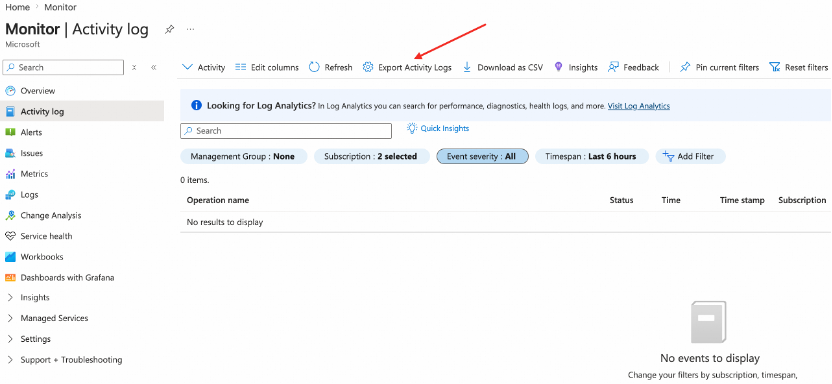Viewport: 832px width, 384px height.
Task: Click the Edit columns label
Action: click(x=275, y=67)
